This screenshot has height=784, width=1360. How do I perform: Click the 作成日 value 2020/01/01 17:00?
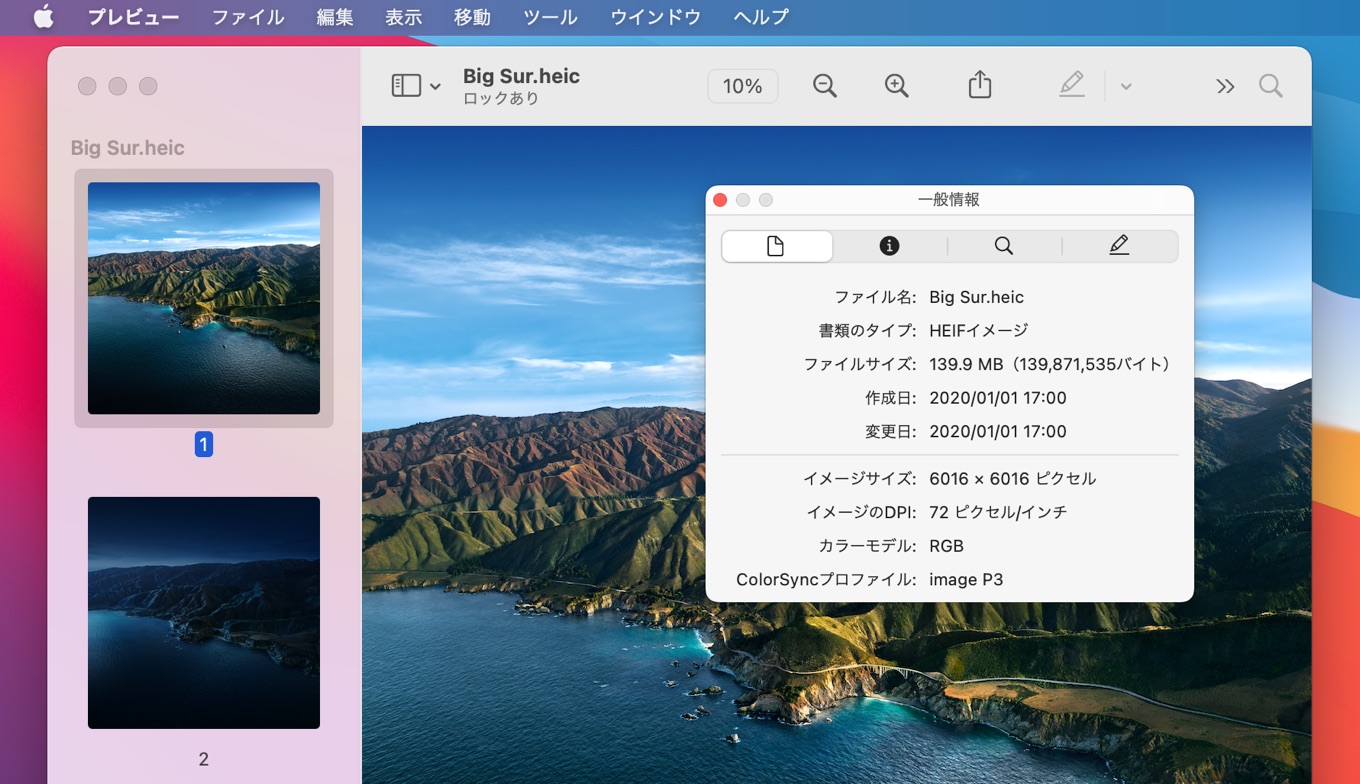pos(998,398)
